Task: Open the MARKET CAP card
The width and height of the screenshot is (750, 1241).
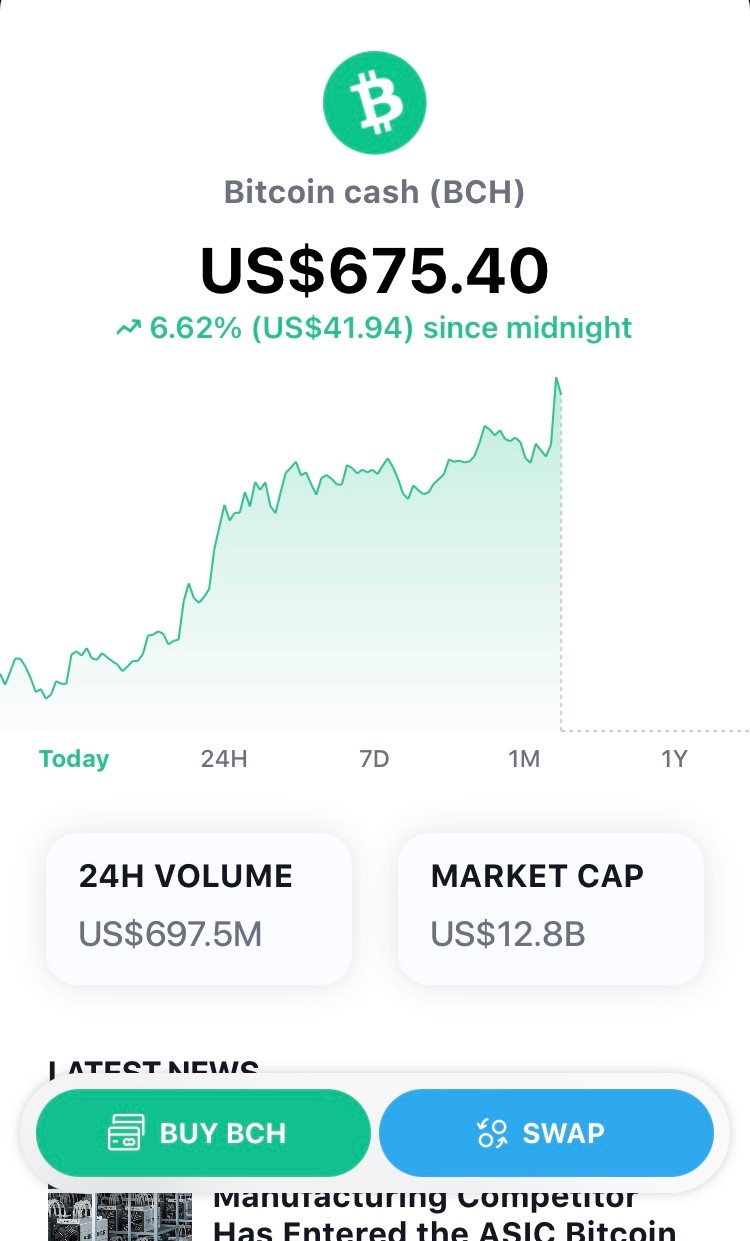Action: click(551, 909)
